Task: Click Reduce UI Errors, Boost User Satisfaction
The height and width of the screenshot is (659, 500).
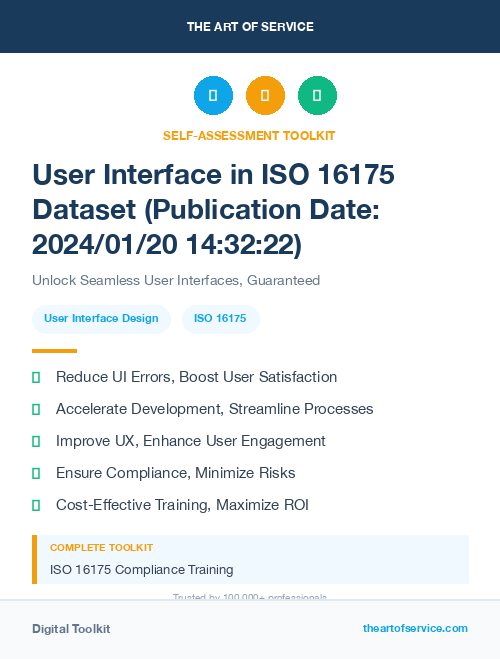Action: 197,377
